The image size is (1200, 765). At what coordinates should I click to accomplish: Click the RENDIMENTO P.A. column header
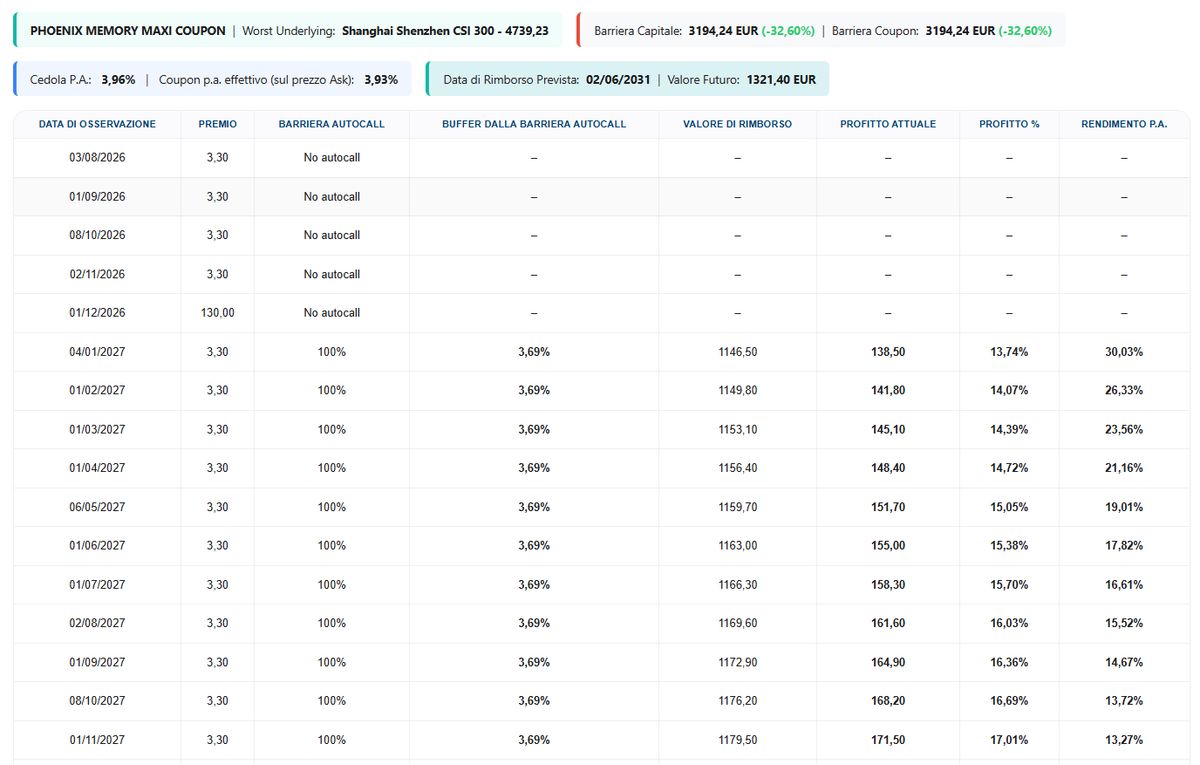click(1124, 124)
